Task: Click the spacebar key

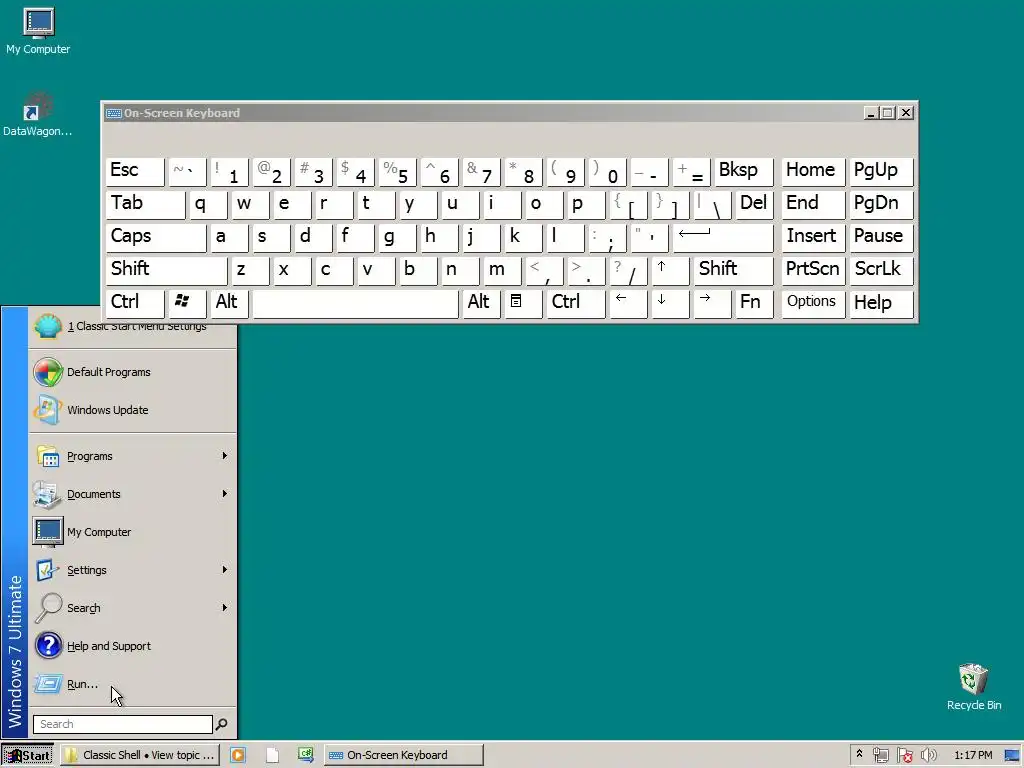Action: point(355,303)
